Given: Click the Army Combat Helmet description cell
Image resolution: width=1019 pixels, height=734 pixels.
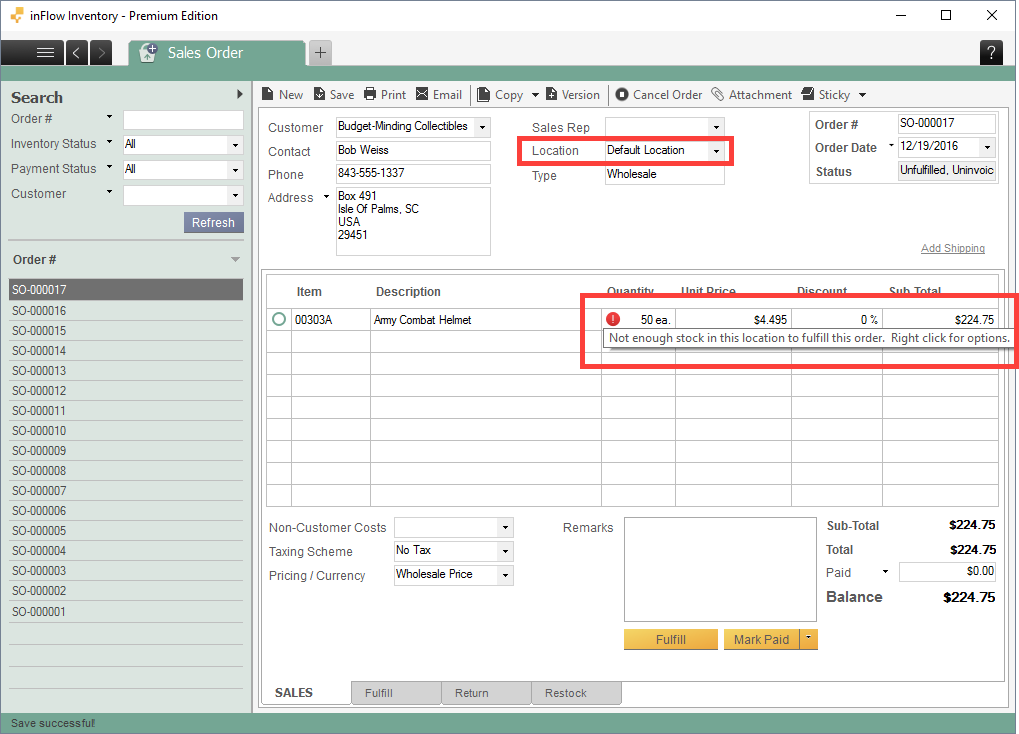Looking at the screenshot, I should tap(485, 320).
